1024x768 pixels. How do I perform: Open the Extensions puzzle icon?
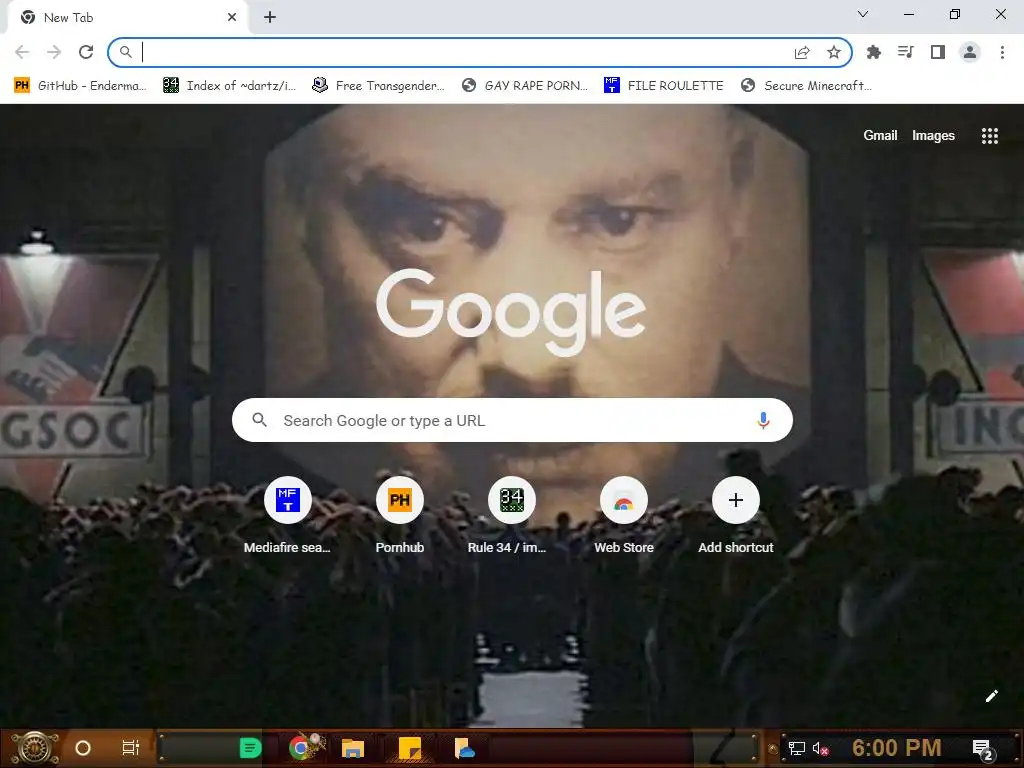874,52
